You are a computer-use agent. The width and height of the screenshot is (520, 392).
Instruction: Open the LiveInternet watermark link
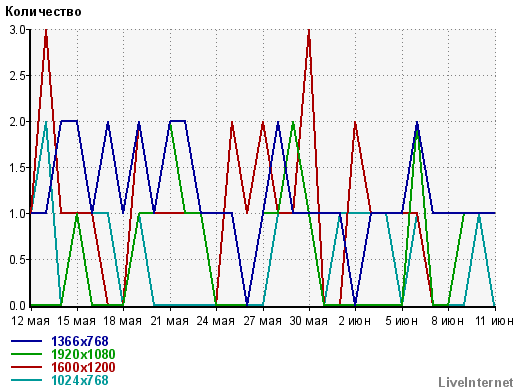click(x=476, y=382)
